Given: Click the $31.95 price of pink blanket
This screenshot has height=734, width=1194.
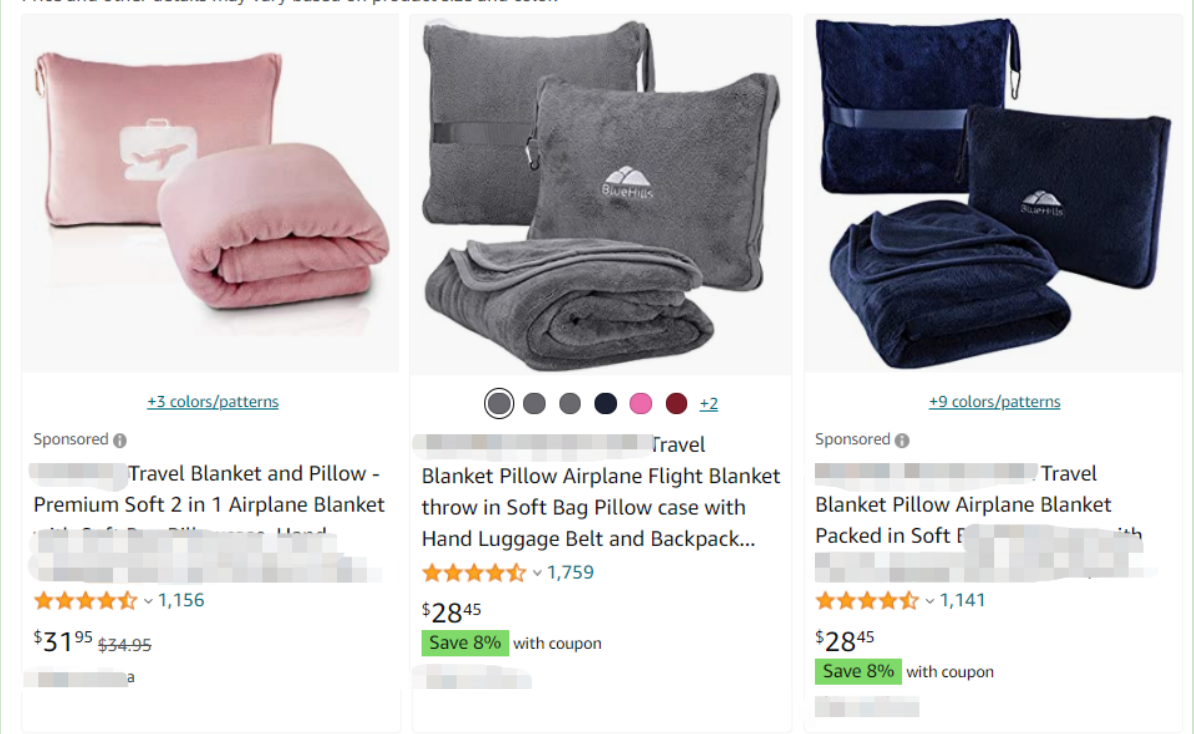Looking at the screenshot, I should (63, 641).
